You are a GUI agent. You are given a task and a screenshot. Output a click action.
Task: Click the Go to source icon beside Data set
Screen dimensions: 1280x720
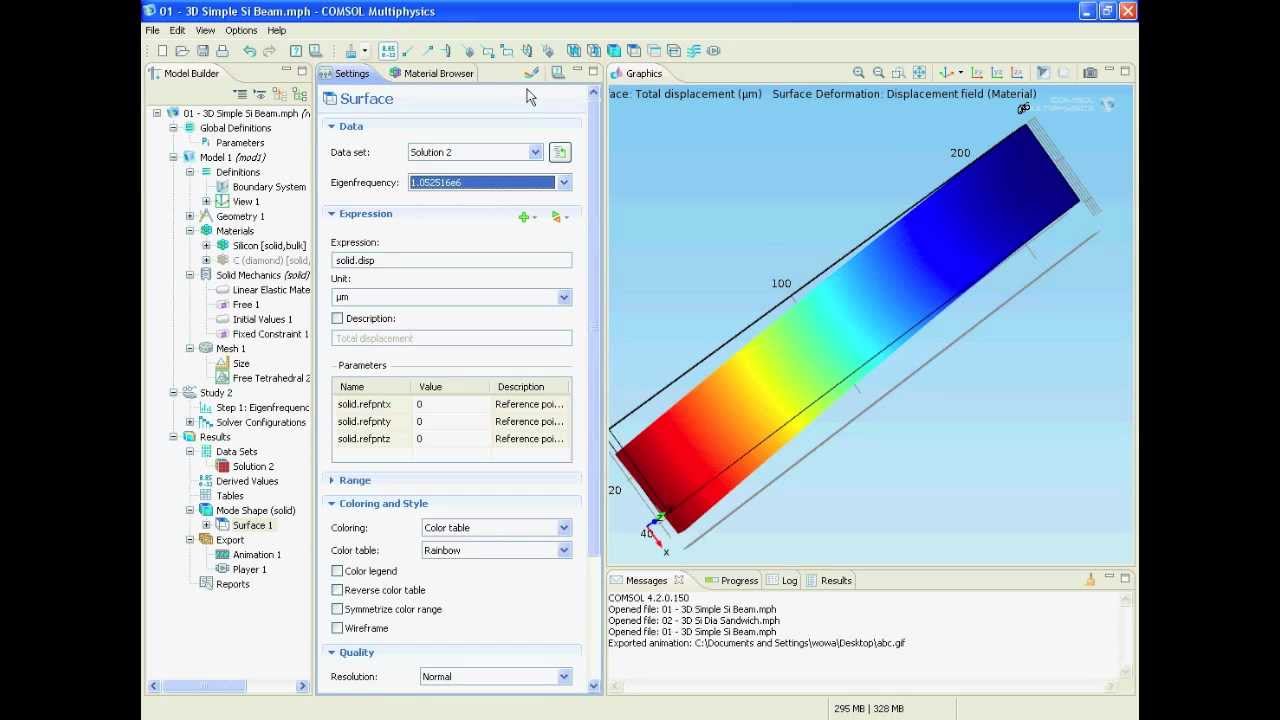pyautogui.click(x=560, y=152)
